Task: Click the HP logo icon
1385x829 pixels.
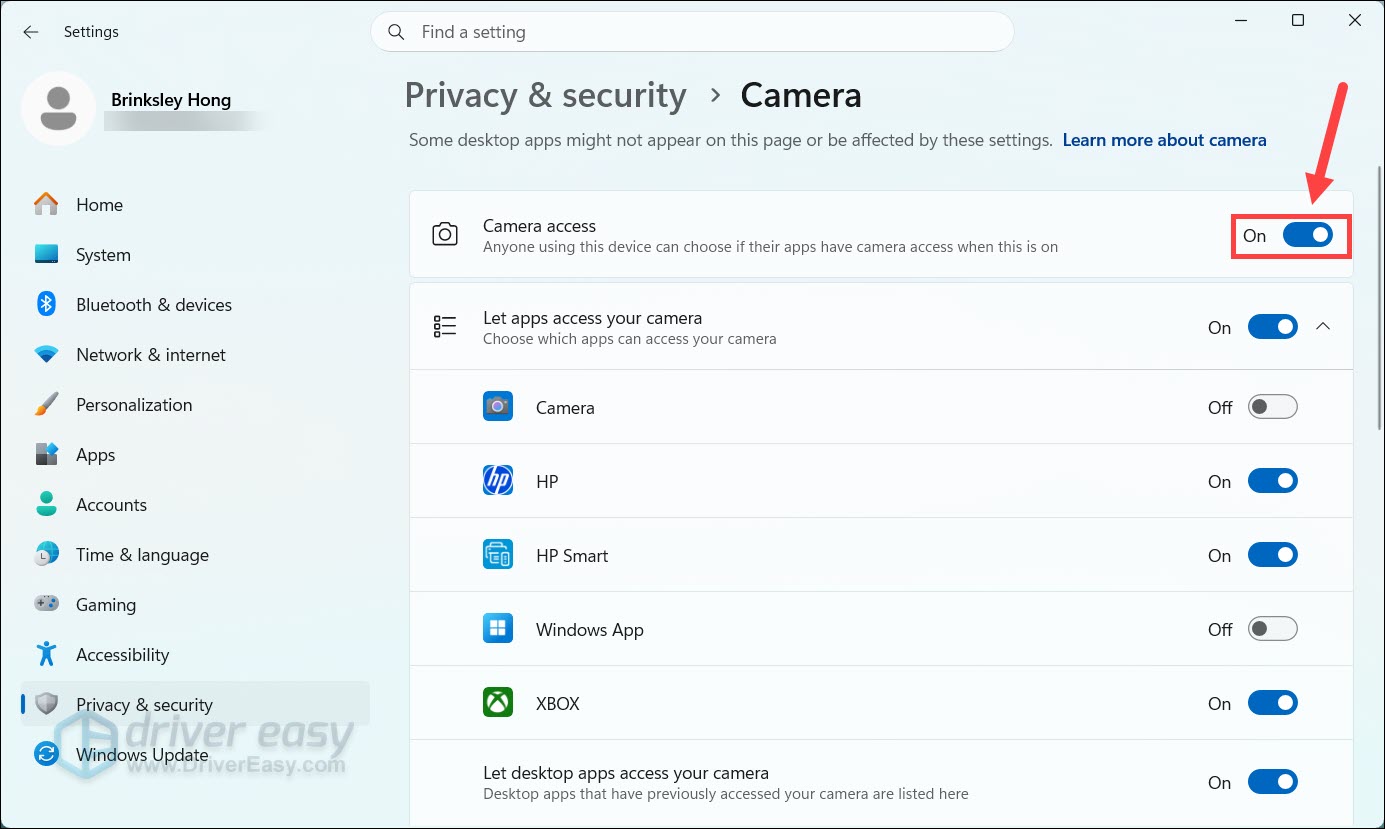Action: [x=498, y=481]
